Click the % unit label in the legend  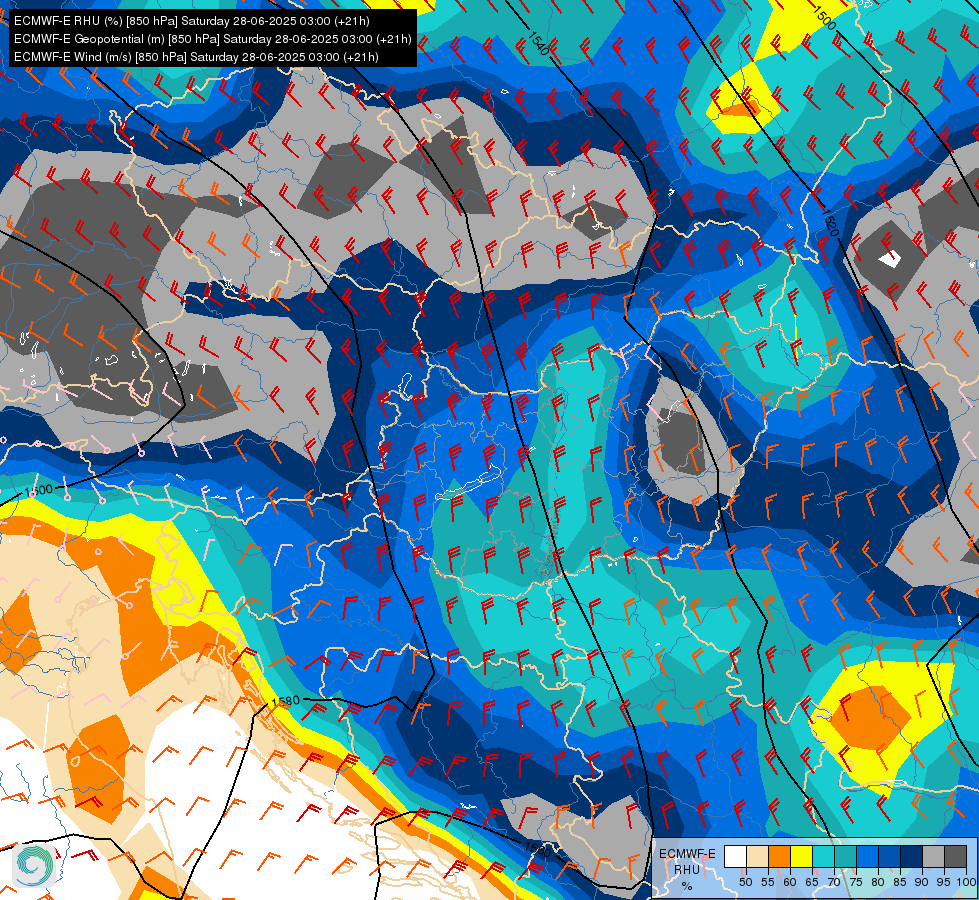pos(687,886)
